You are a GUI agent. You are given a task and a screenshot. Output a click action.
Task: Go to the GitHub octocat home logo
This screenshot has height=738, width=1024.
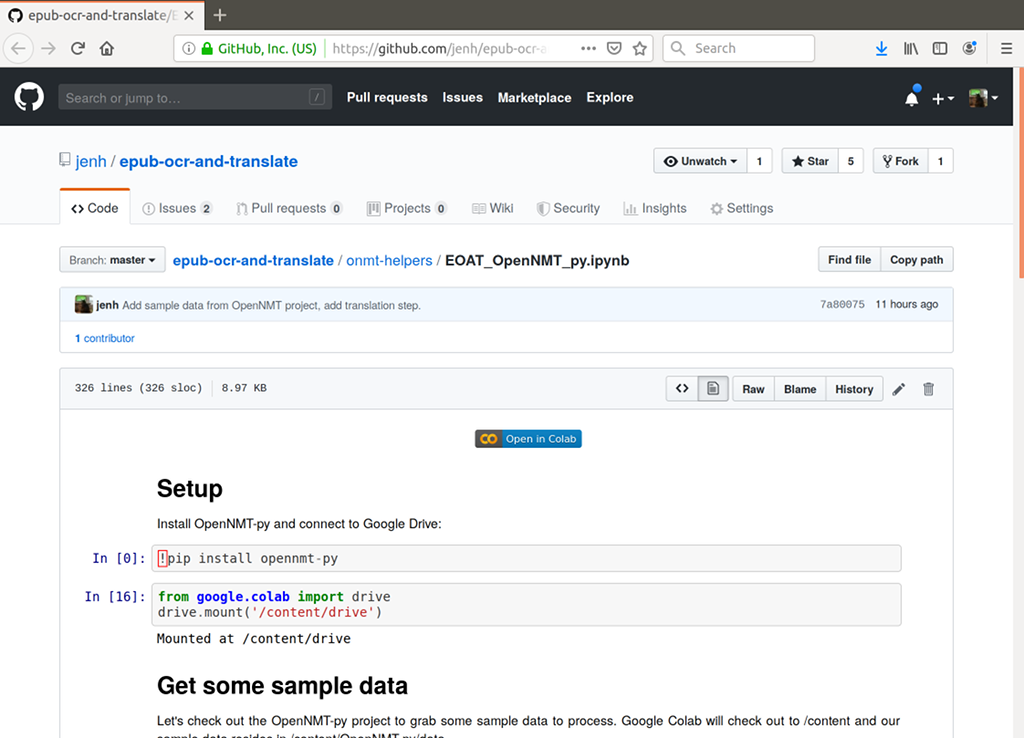pos(29,97)
